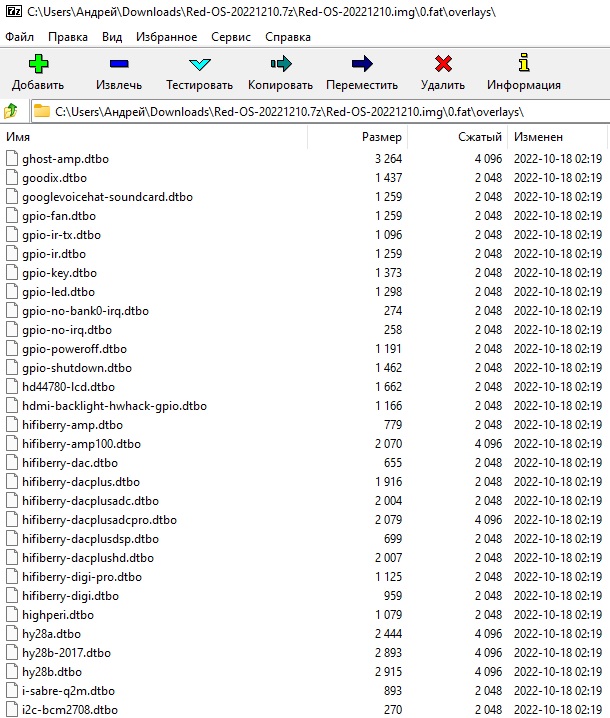Click the Тестировать checkmark icon
Image resolution: width=610 pixels, height=718 pixels.
[200, 64]
